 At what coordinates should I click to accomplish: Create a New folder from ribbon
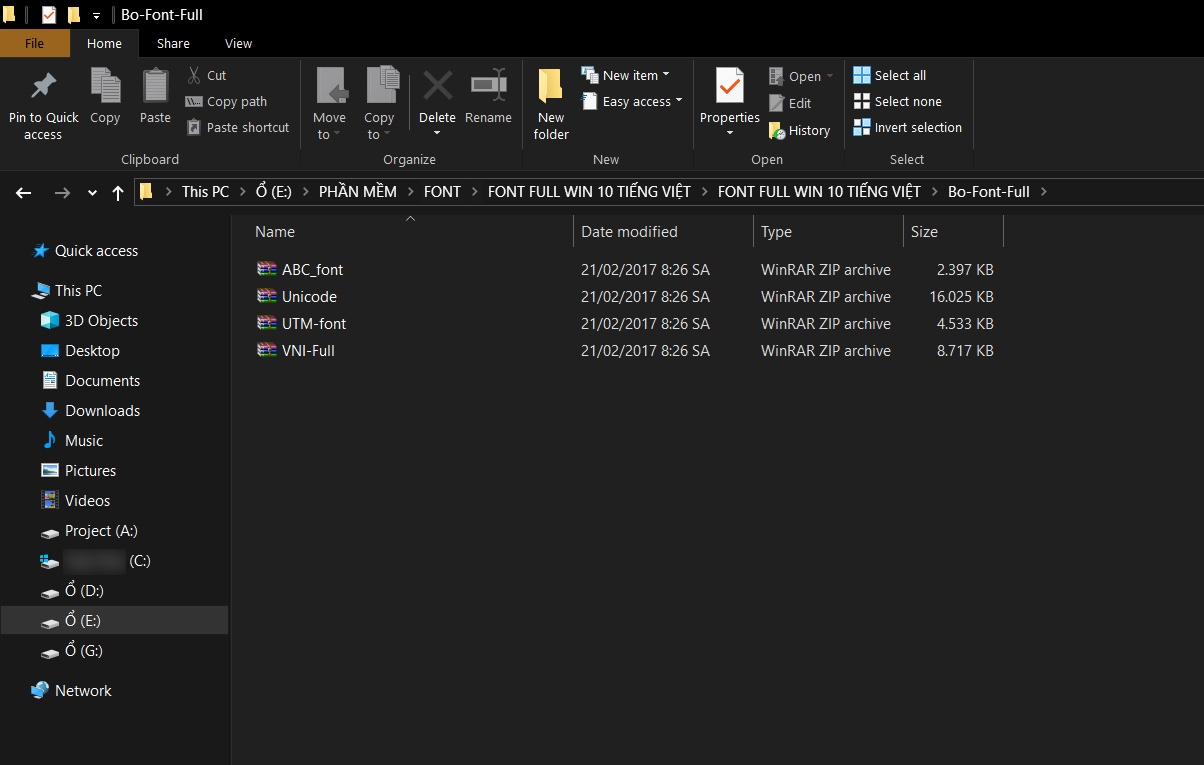[551, 104]
